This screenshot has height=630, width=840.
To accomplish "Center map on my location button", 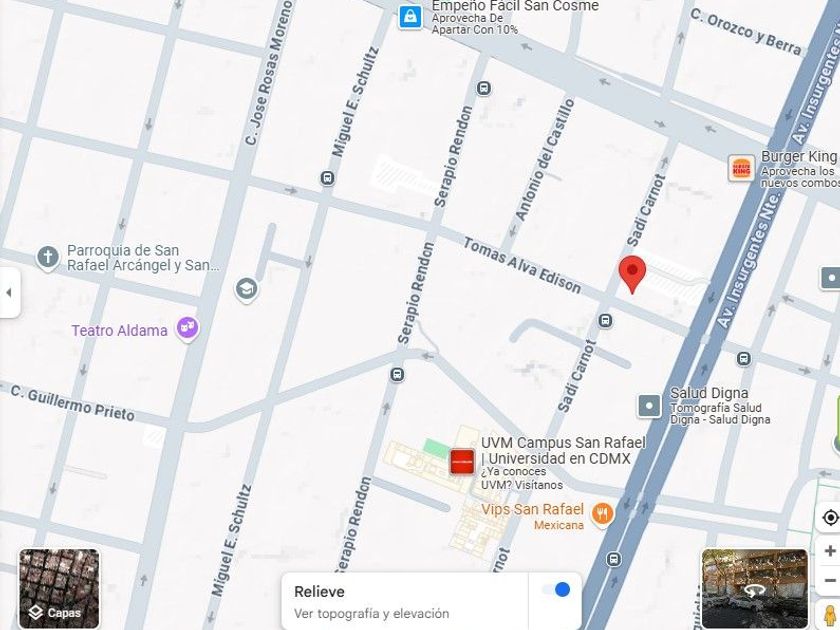I will tap(830, 518).
